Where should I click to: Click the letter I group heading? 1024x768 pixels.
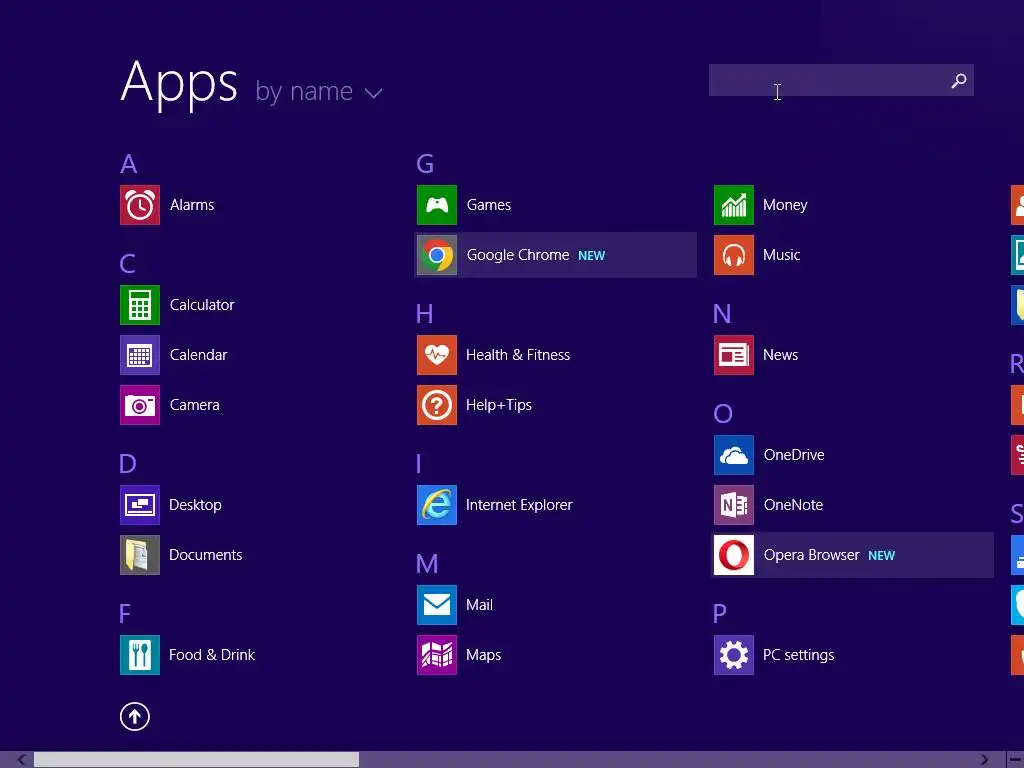coord(419,464)
